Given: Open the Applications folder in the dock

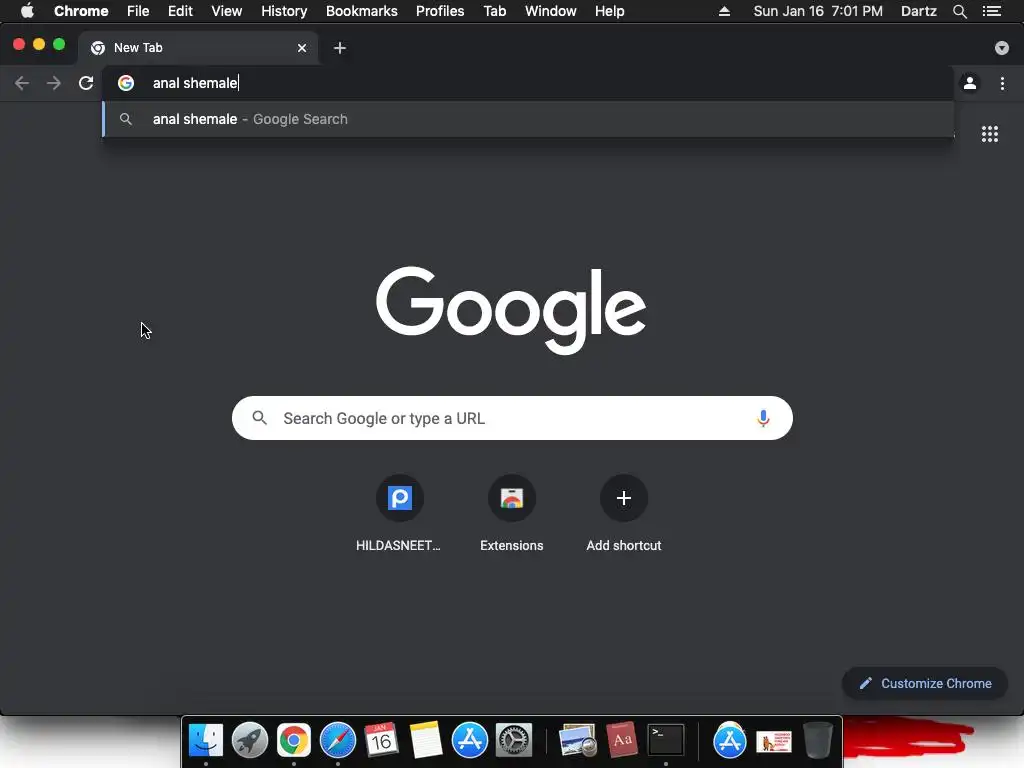Looking at the screenshot, I should (729, 740).
